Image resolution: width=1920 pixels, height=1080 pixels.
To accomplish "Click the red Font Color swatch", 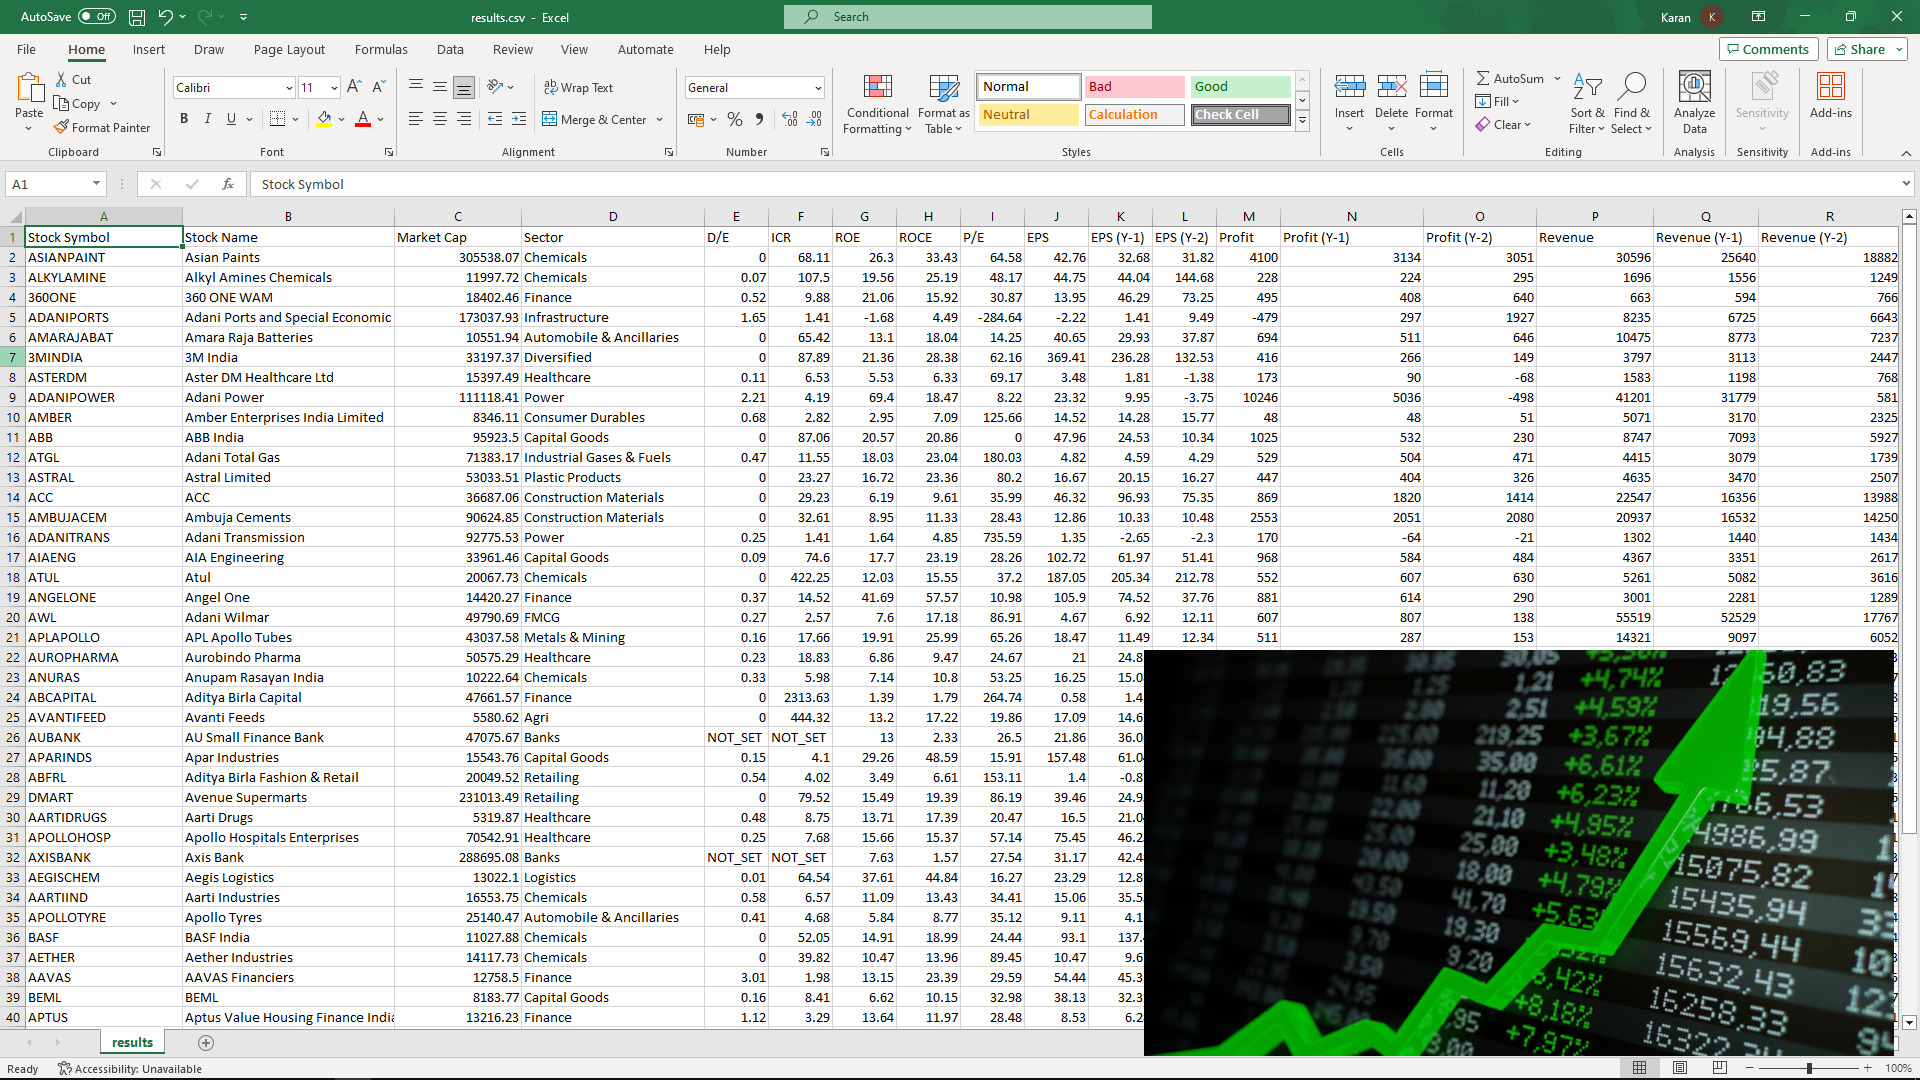I will pos(363,119).
